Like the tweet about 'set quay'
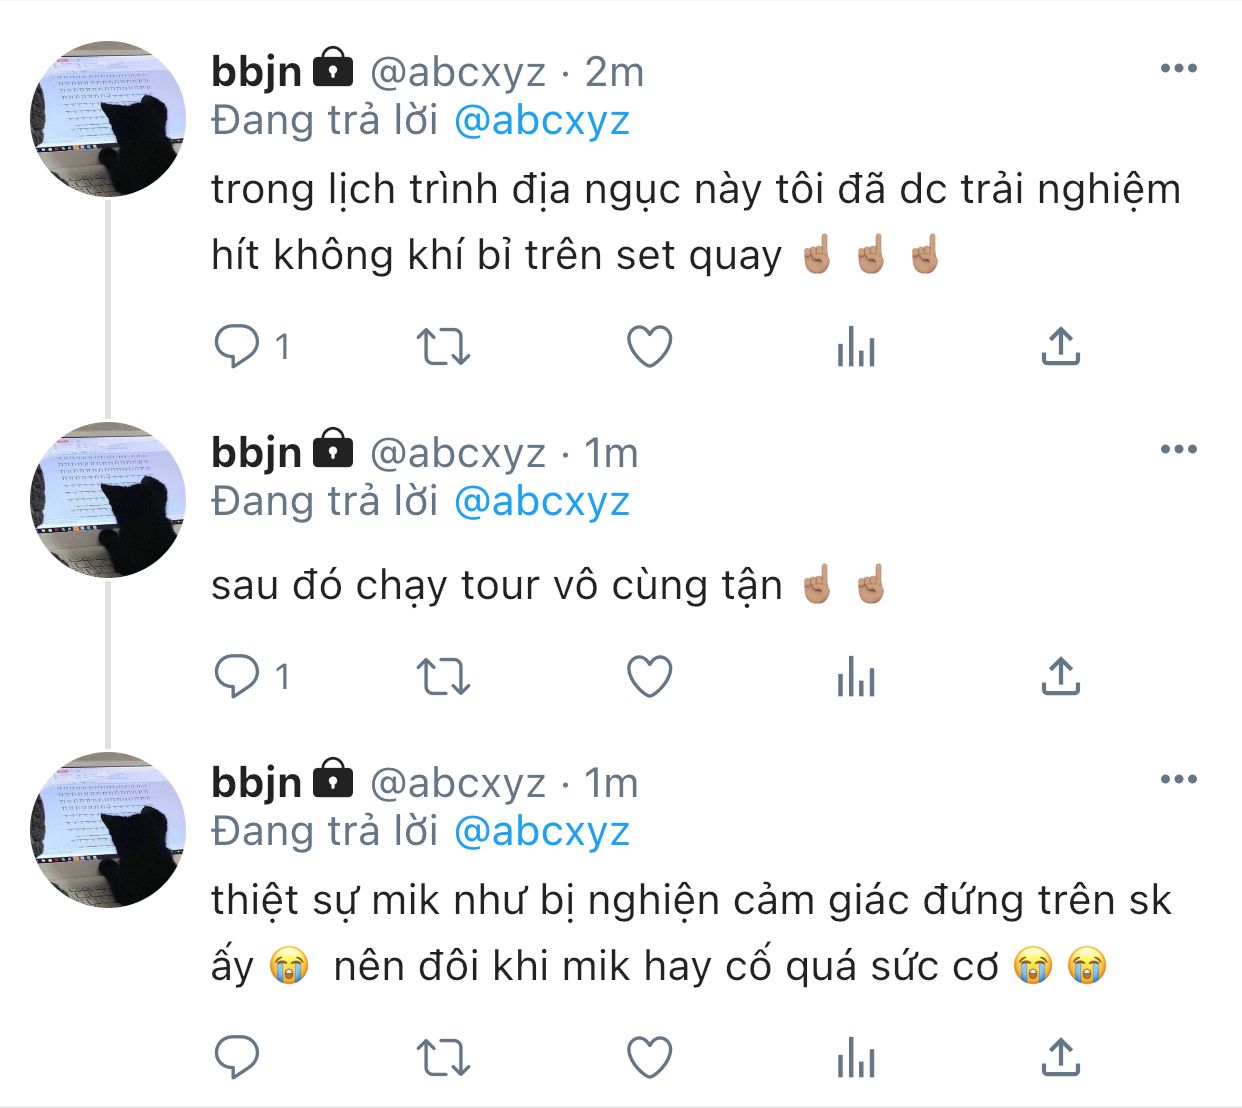 click(649, 347)
